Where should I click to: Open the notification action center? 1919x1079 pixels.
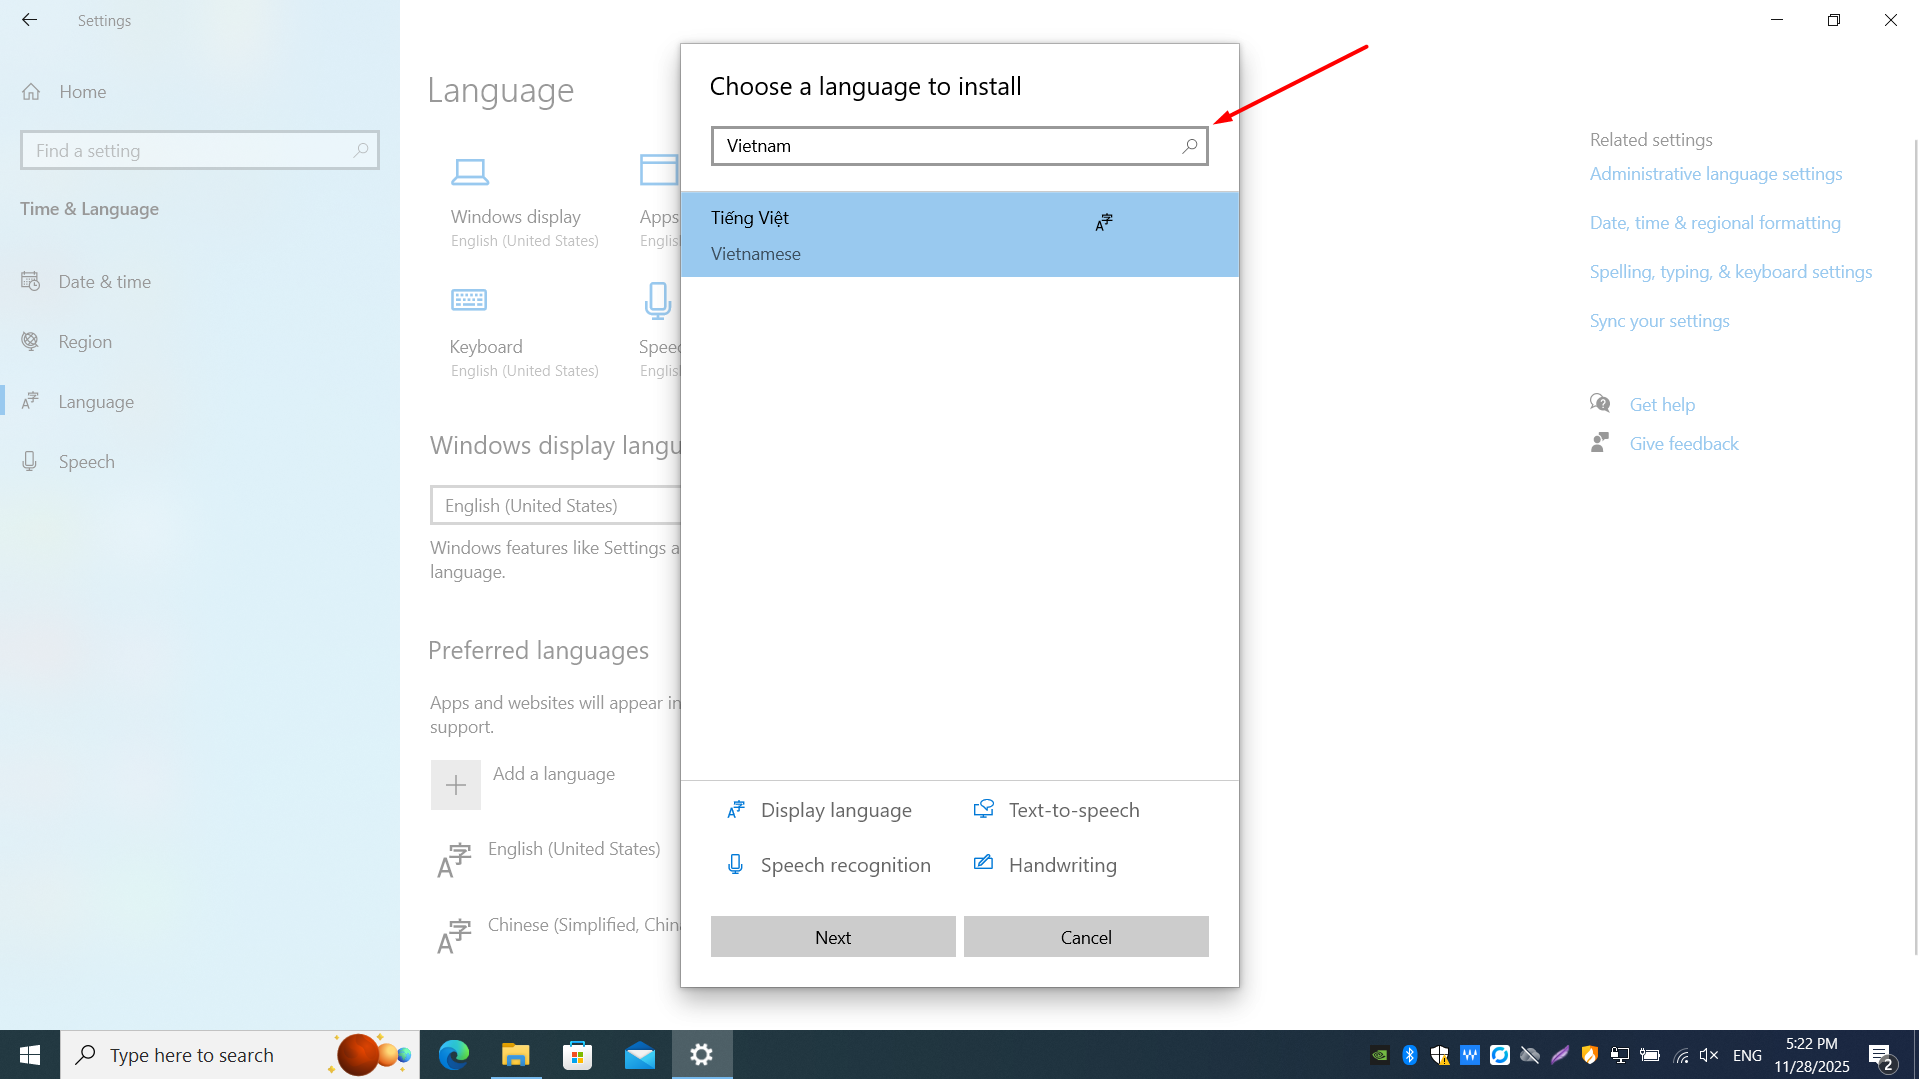[1881, 1056]
